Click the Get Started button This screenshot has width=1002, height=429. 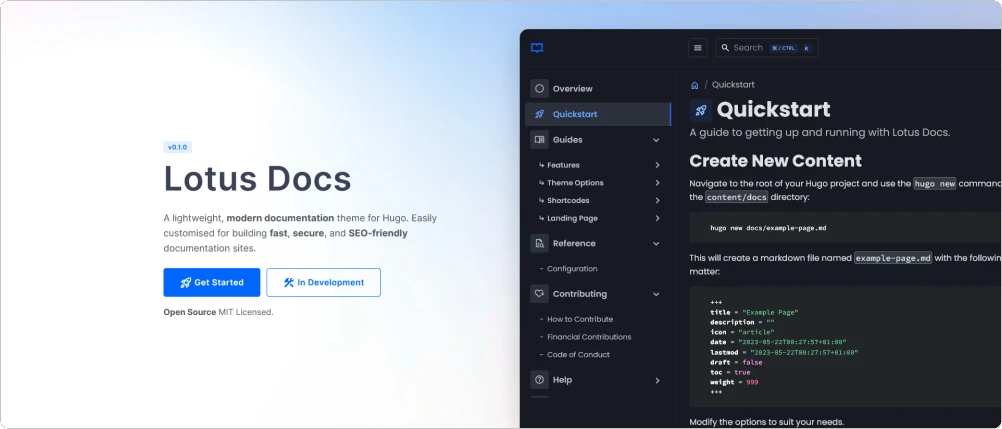212,283
